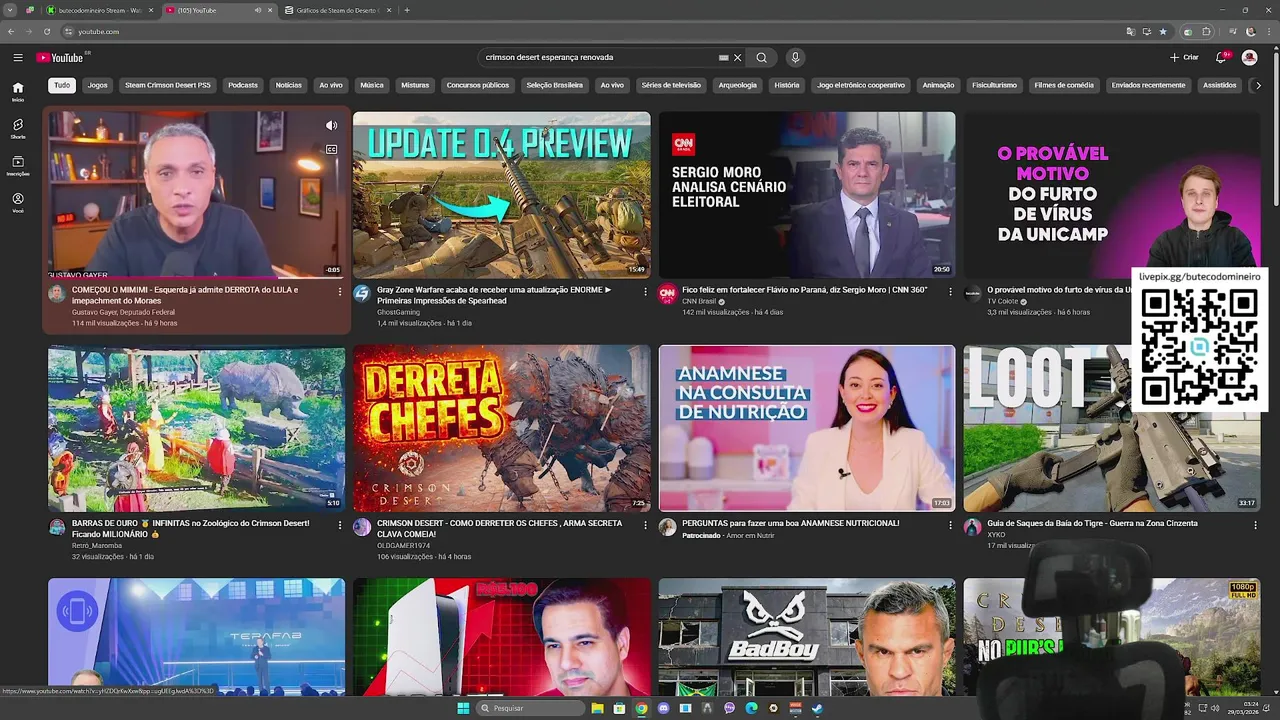The image size is (1280, 720).
Task: Open Shorts in the left sidebar
Action: point(18,129)
